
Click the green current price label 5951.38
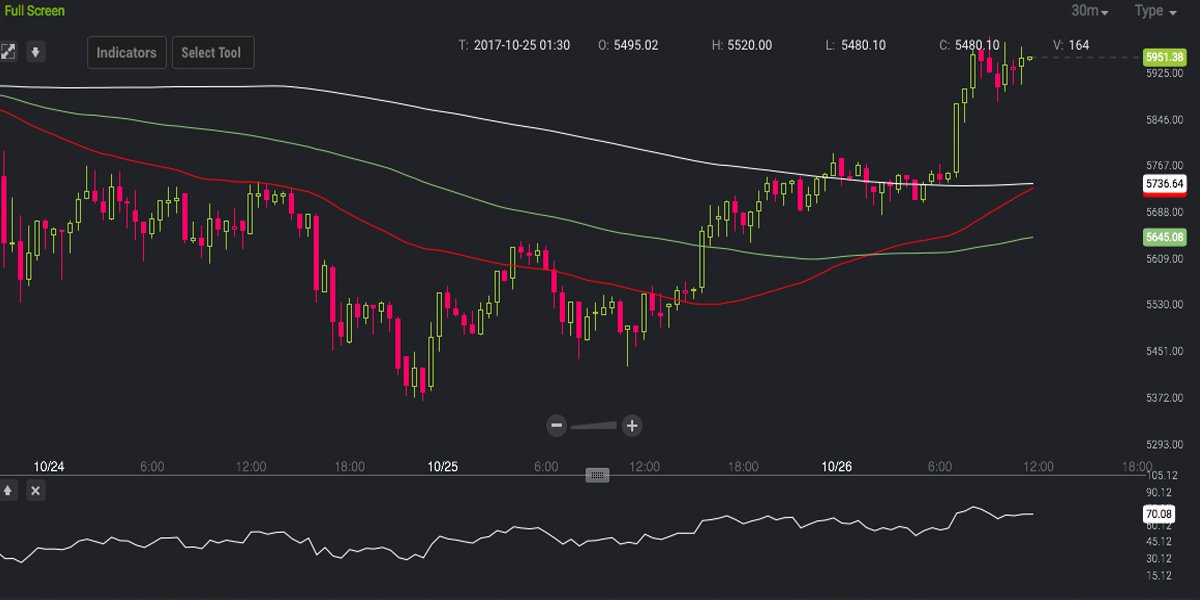(x=1166, y=58)
